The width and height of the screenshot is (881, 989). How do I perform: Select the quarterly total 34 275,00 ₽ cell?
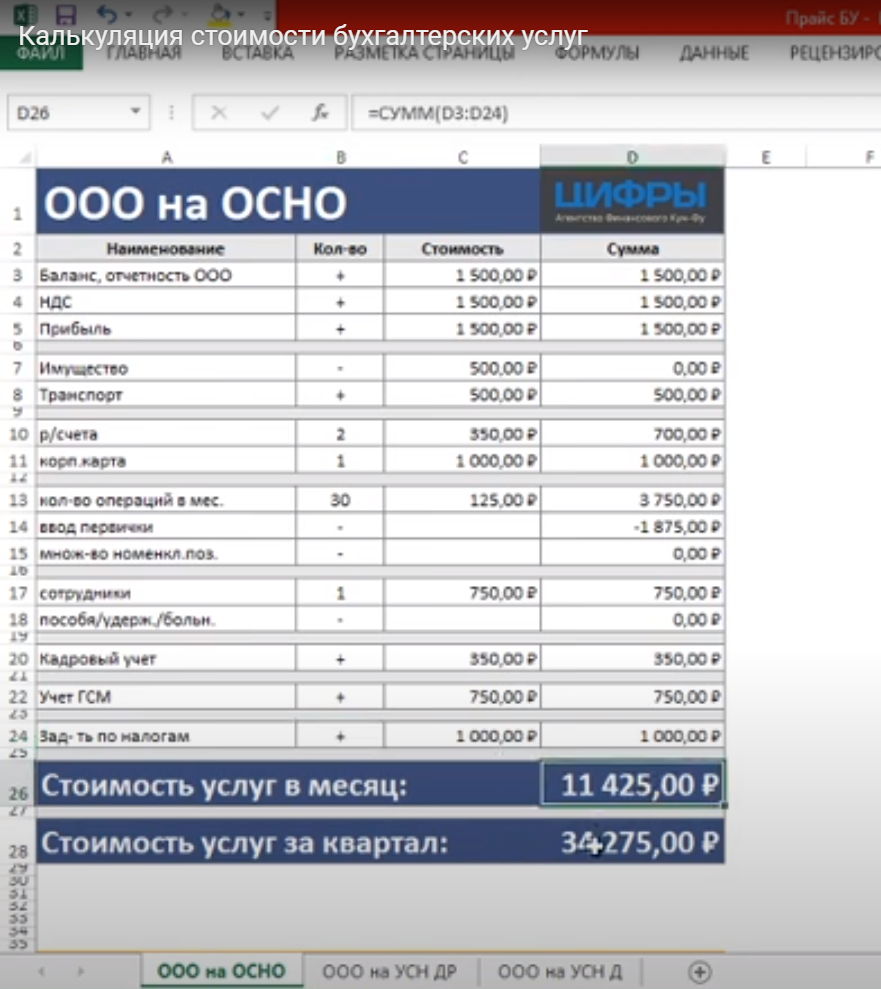[633, 842]
